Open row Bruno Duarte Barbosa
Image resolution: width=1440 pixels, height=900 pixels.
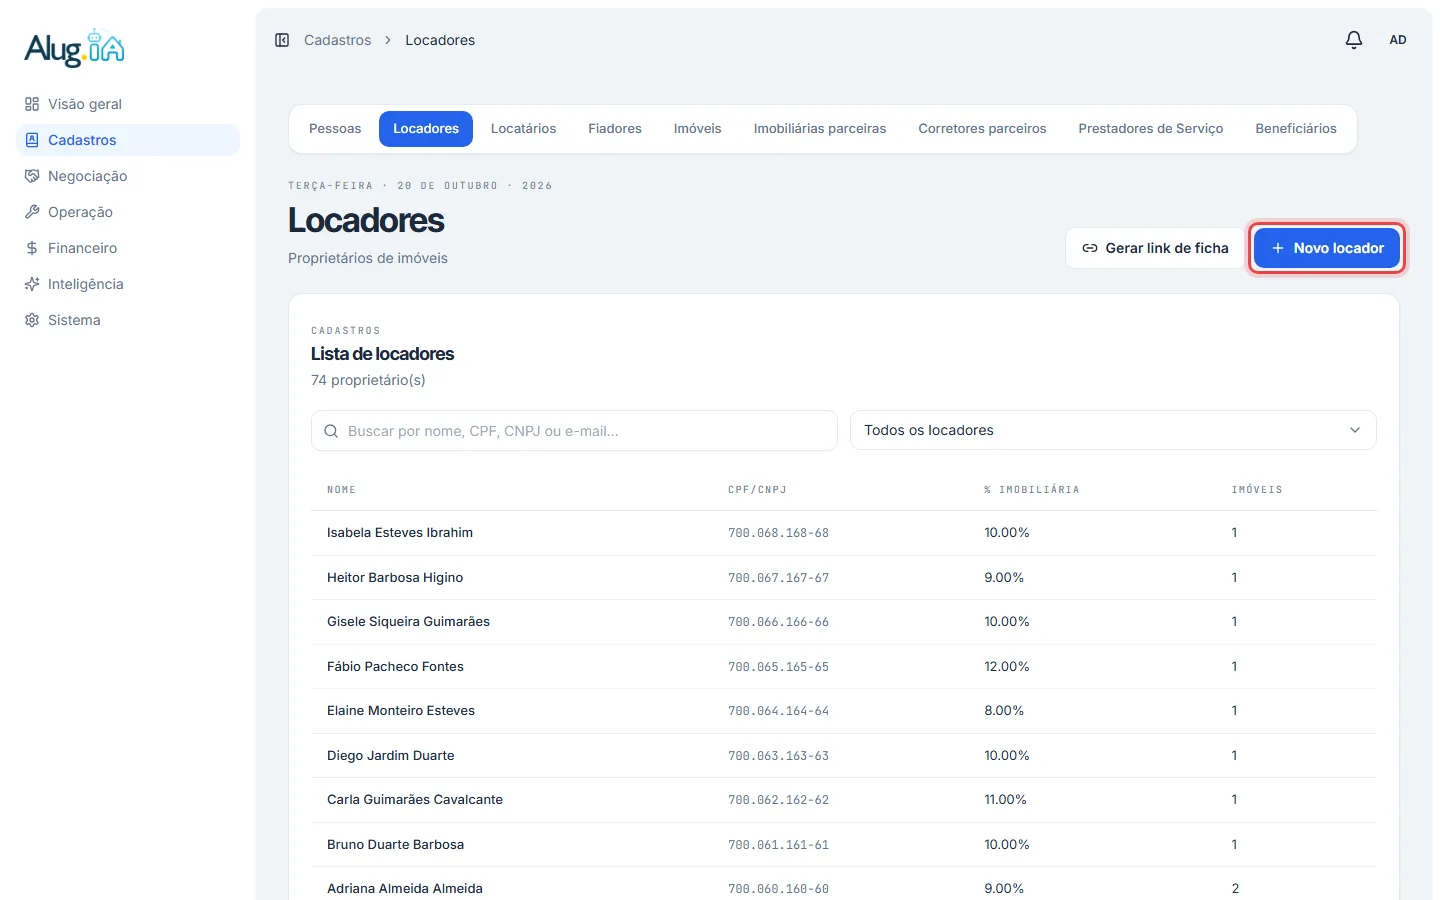(x=844, y=845)
